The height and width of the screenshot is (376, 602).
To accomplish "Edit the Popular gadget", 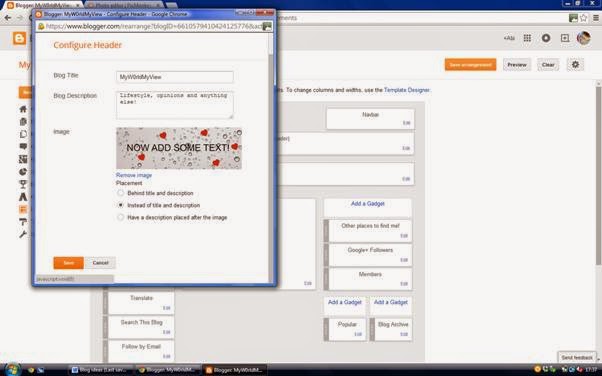I will [x=358, y=334].
